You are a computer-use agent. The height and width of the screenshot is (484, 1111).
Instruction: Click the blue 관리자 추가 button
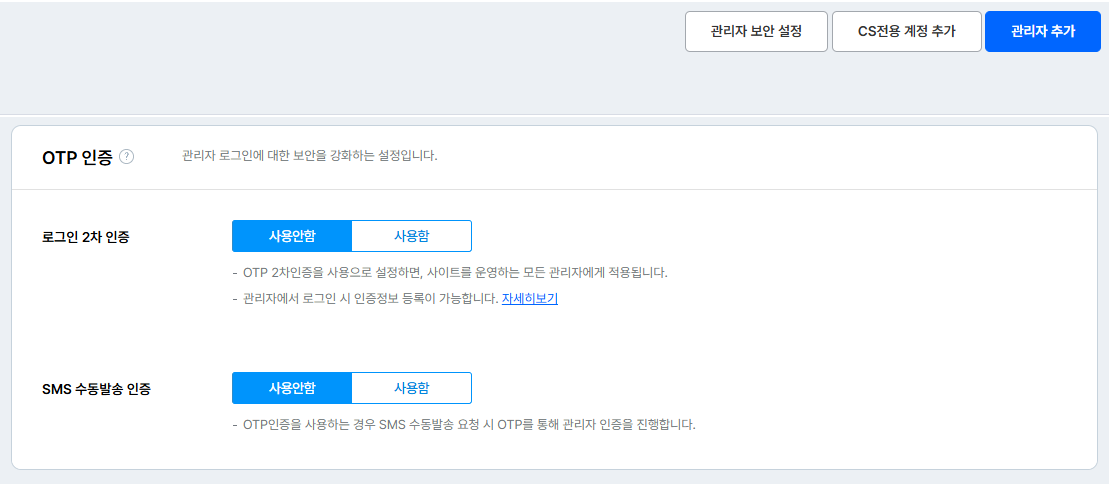point(1042,31)
